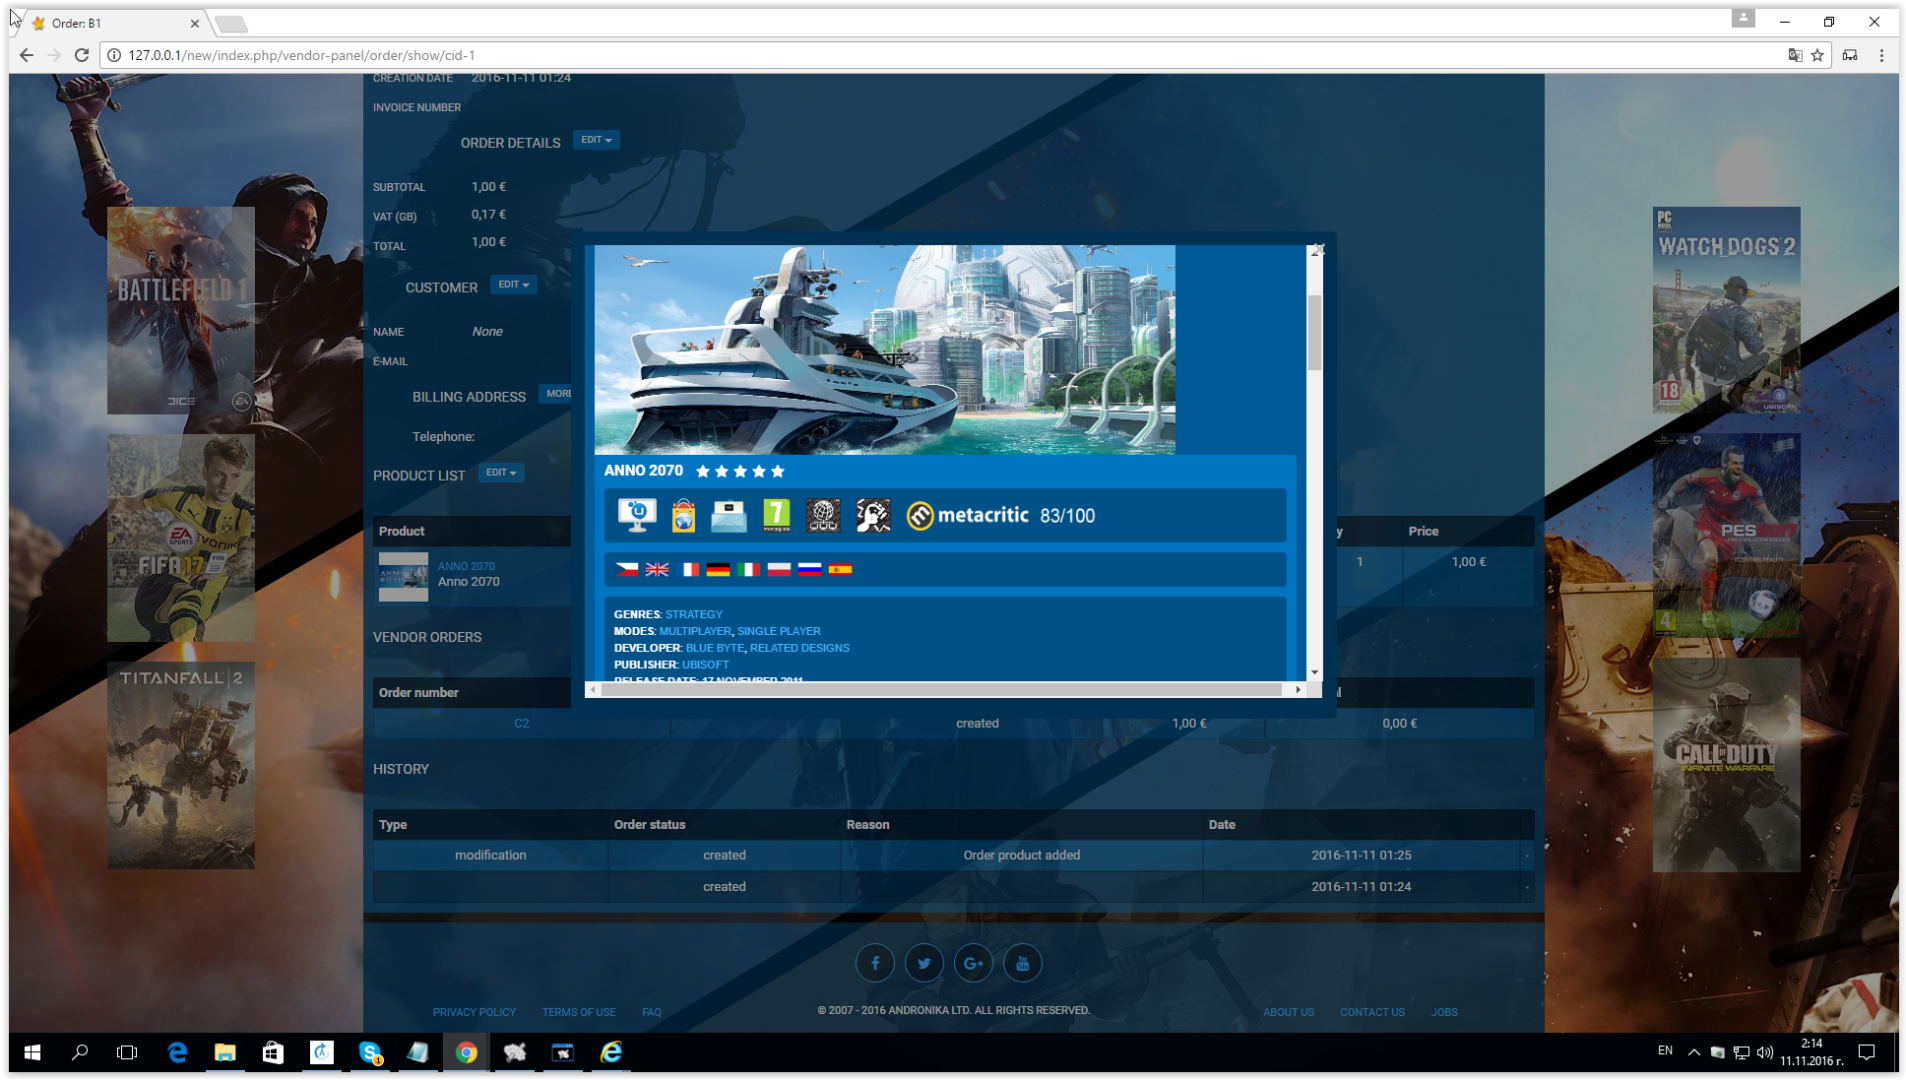Click the Watch Dogs 2 cover thumbnail

pos(1726,310)
